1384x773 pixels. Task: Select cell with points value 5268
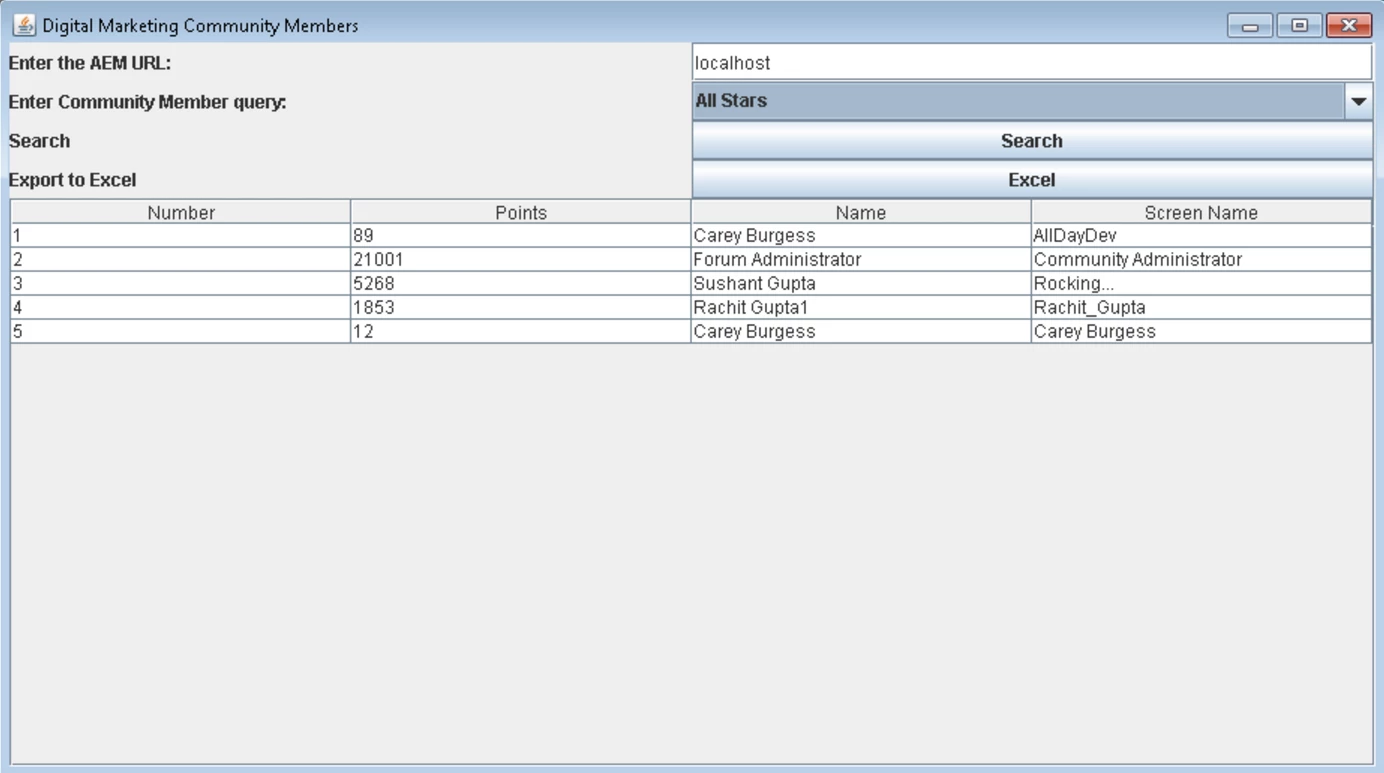[521, 284]
